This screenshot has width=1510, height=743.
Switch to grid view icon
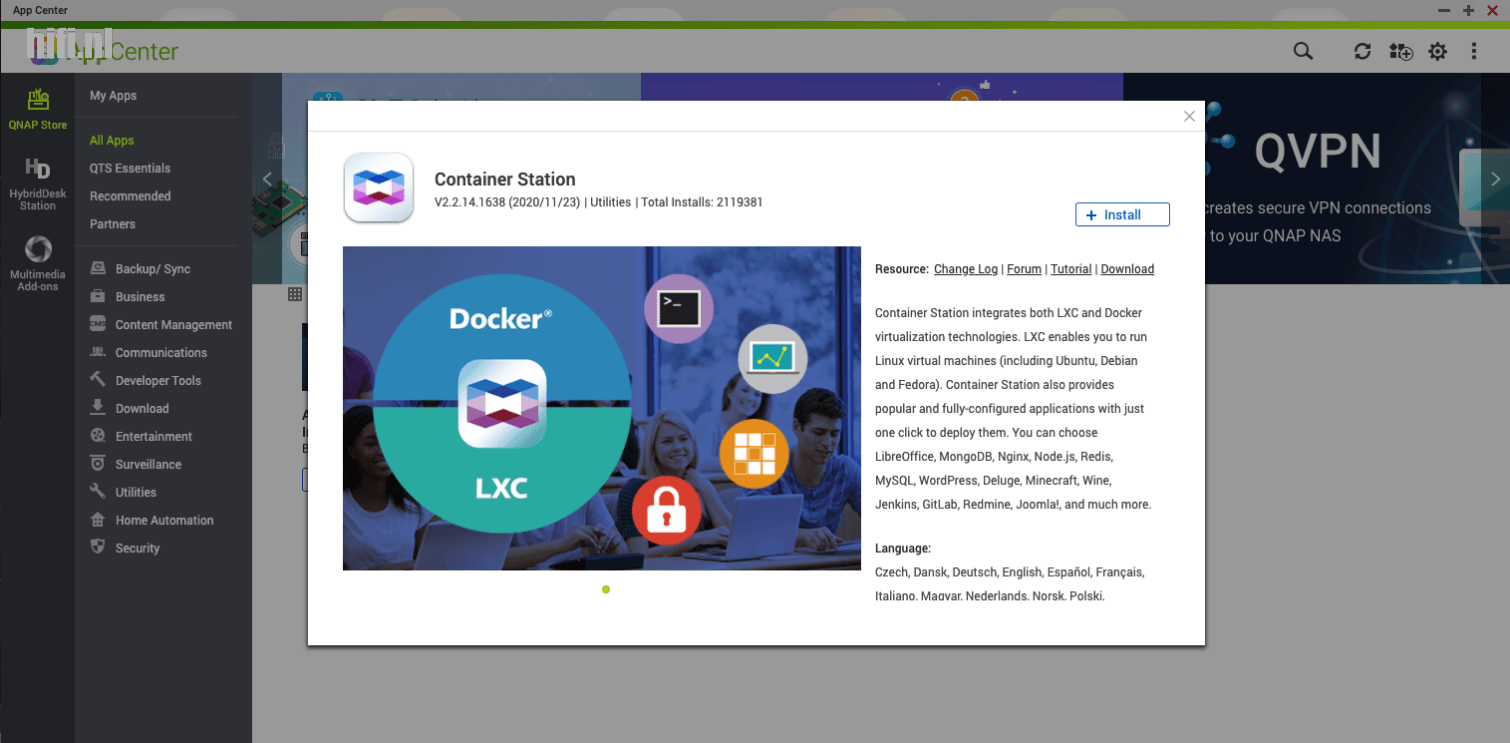click(x=295, y=294)
